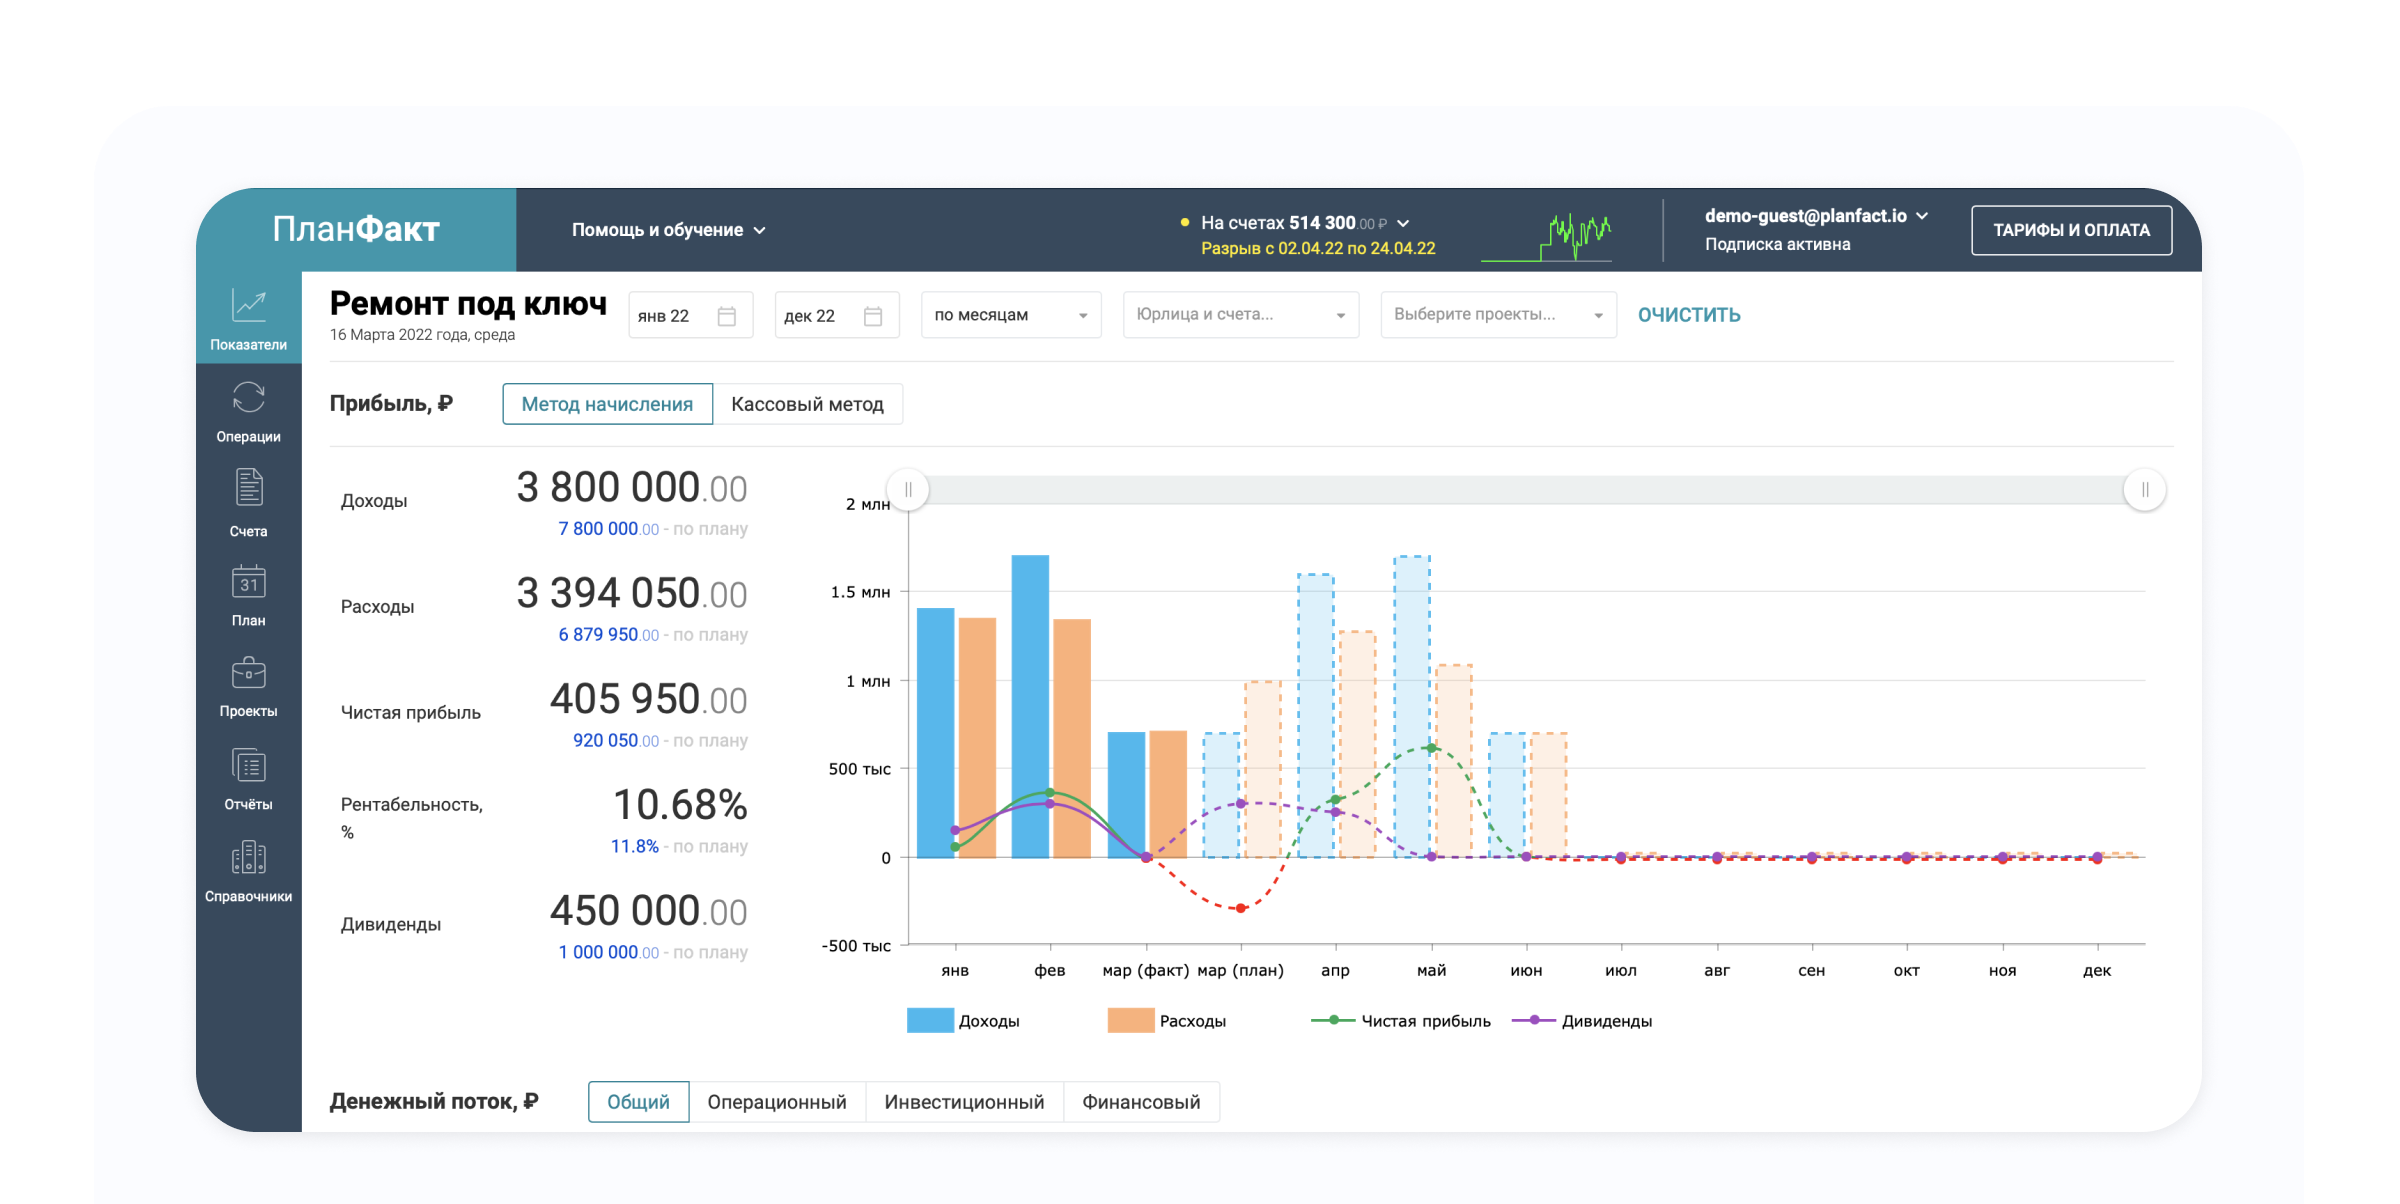Click the 3 800 000.00 income value
This screenshot has width=2400, height=1204.
[x=632, y=488]
